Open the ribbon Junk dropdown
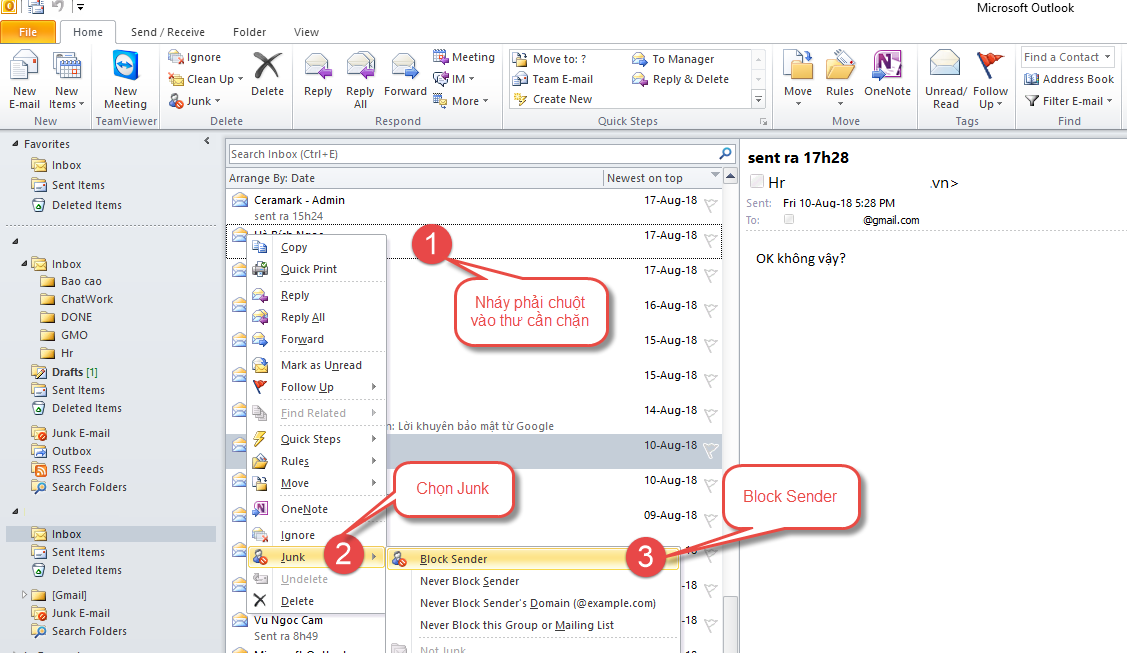 tap(195, 101)
